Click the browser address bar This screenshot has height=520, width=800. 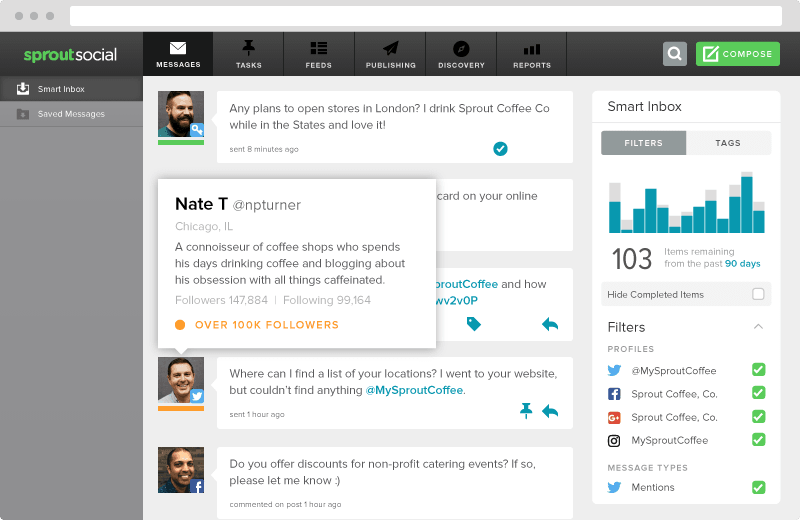[426, 16]
